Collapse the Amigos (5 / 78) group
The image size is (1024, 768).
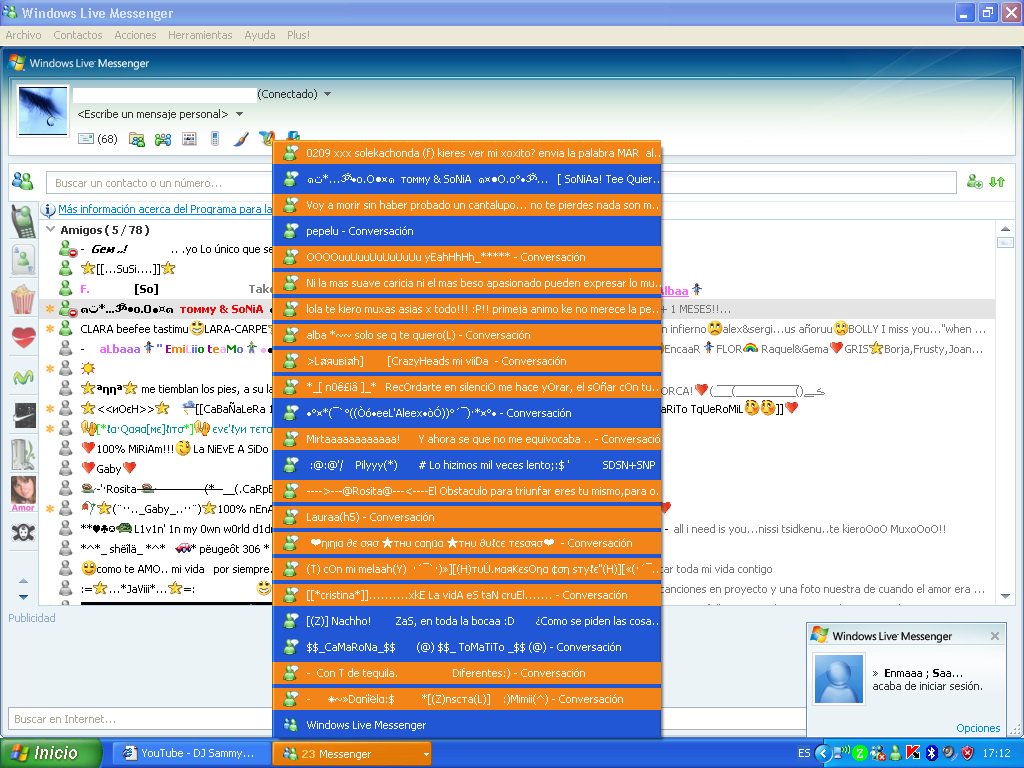[52, 228]
